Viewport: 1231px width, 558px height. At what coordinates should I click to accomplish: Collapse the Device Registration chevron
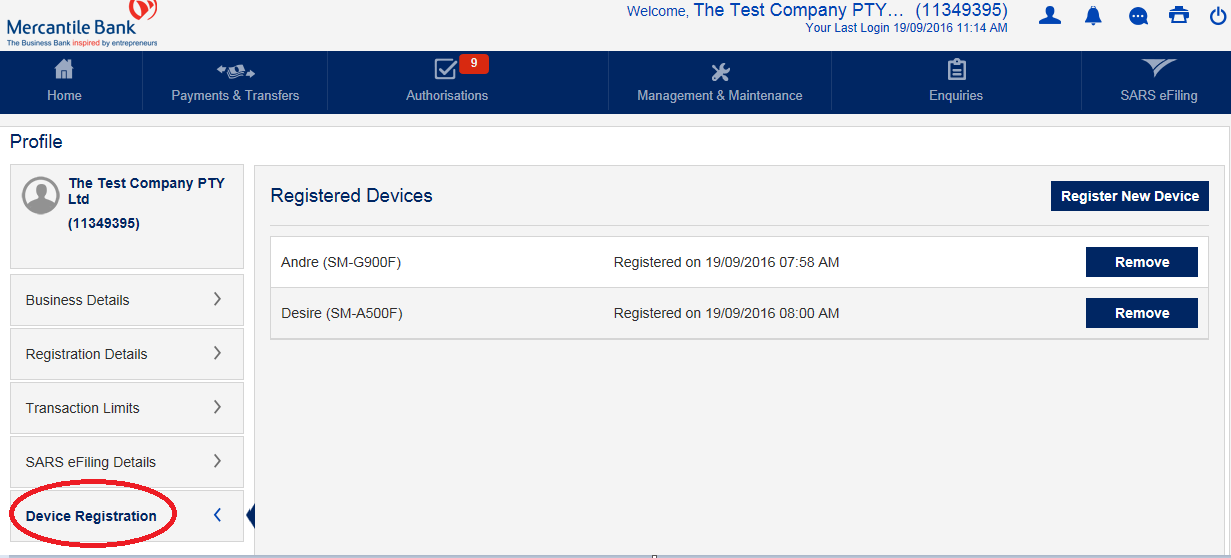pyautogui.click(x=217, y=515)
